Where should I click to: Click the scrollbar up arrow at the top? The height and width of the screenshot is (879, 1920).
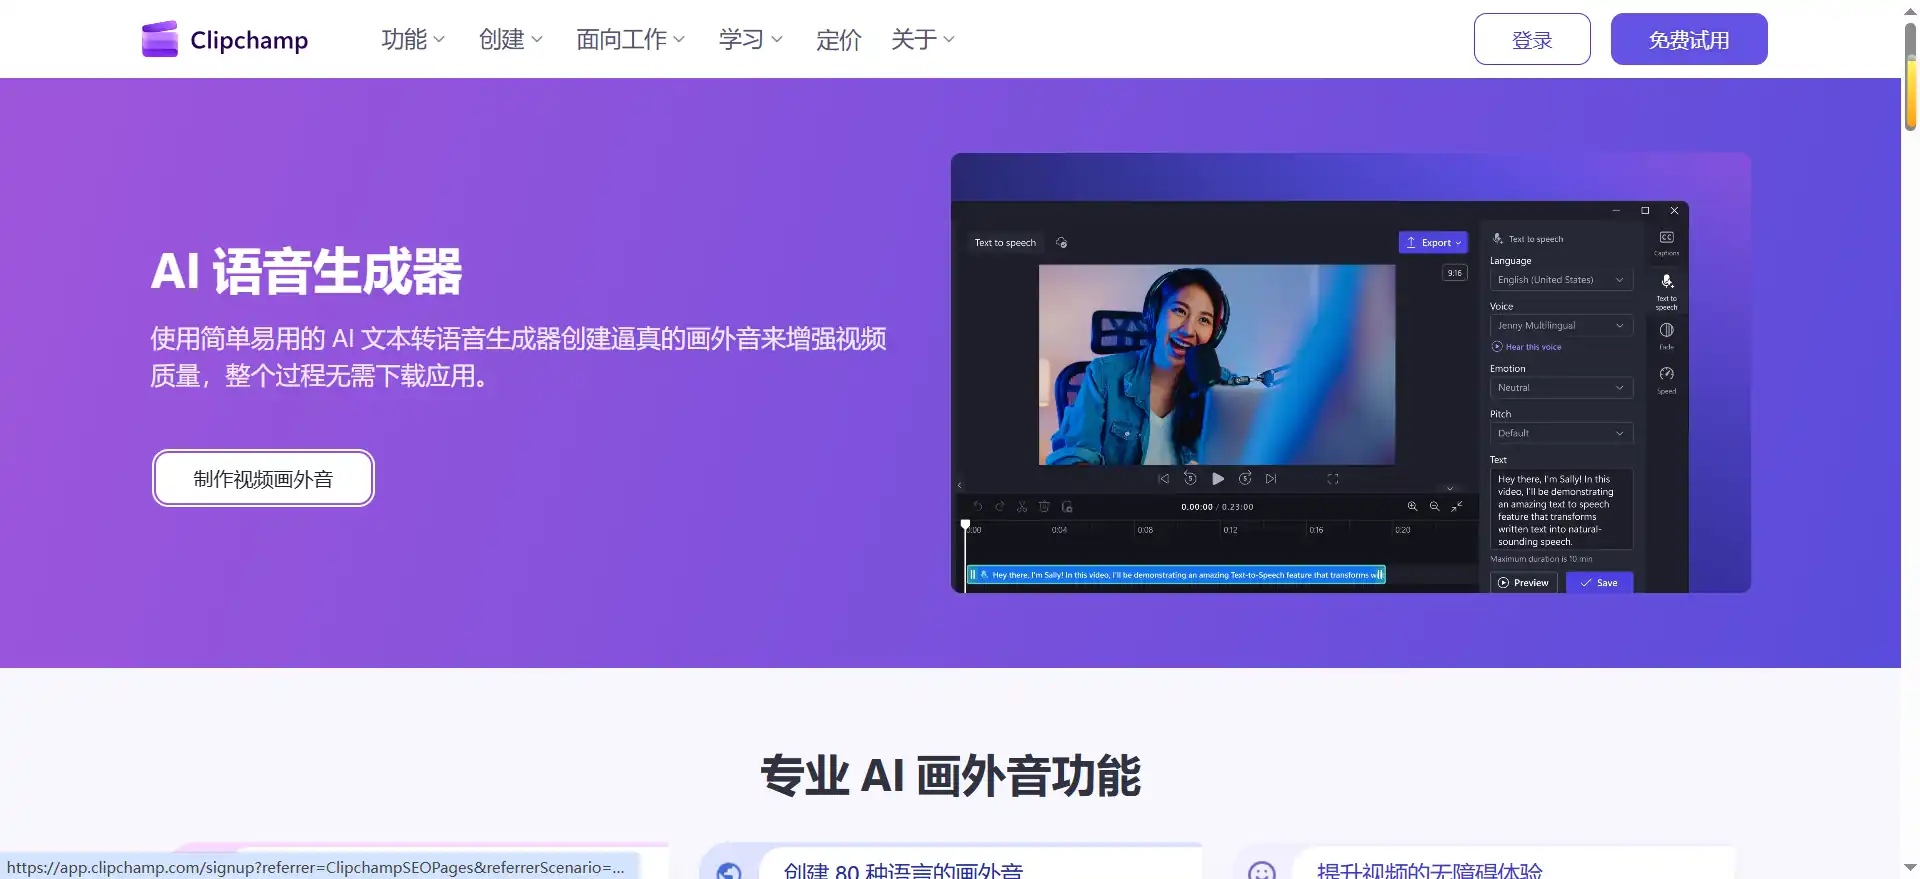(1910, 10)
